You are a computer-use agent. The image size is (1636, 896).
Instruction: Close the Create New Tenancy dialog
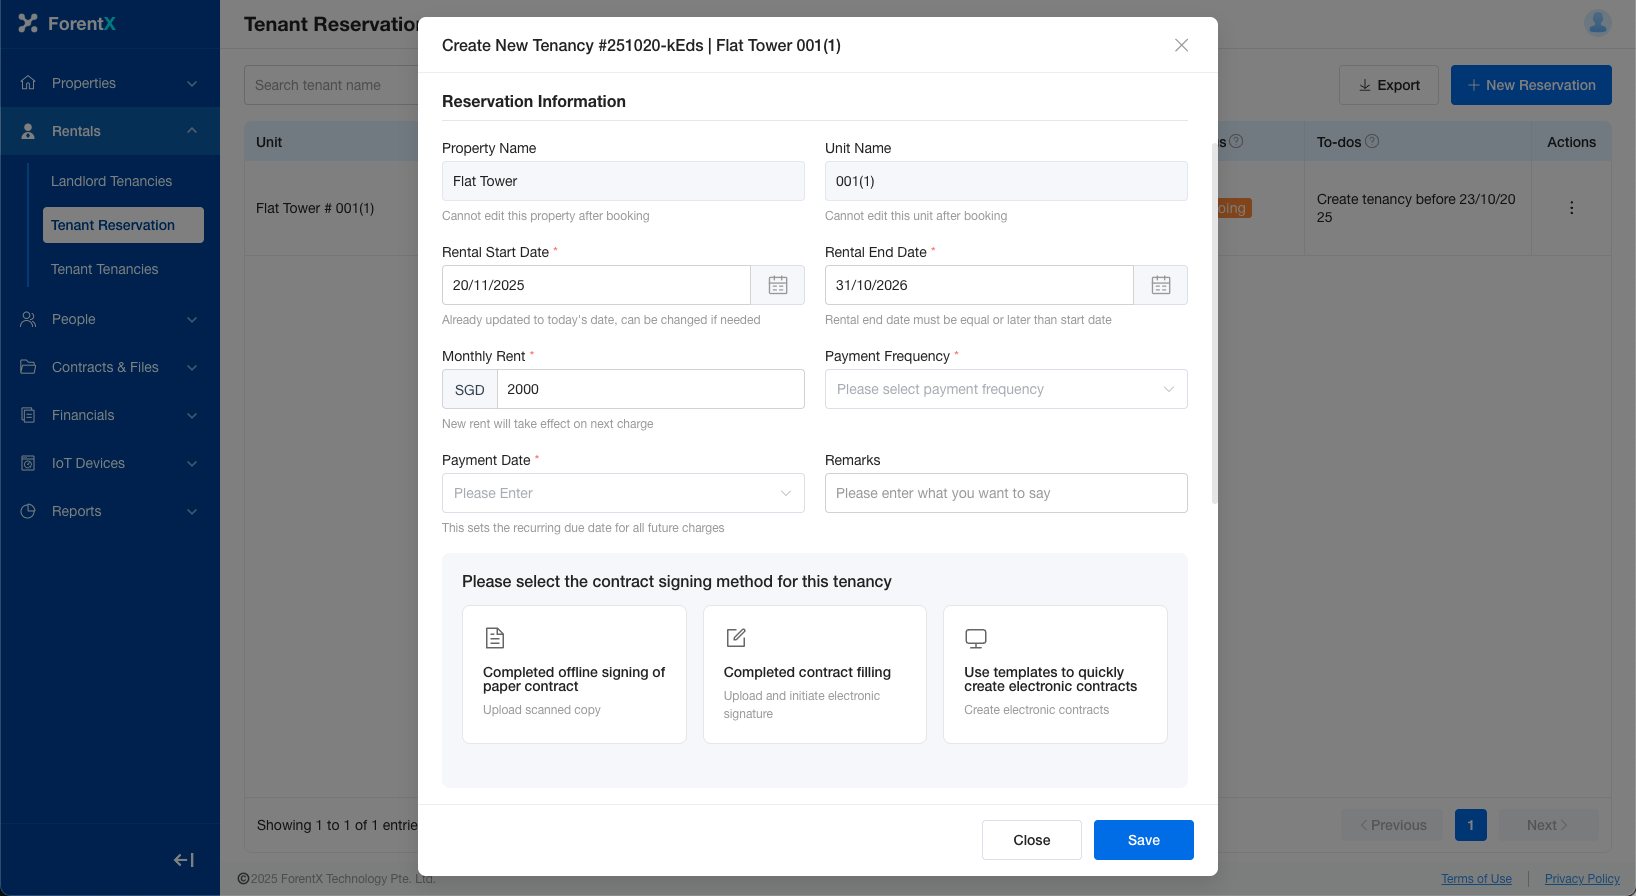tap(1181, 45)
